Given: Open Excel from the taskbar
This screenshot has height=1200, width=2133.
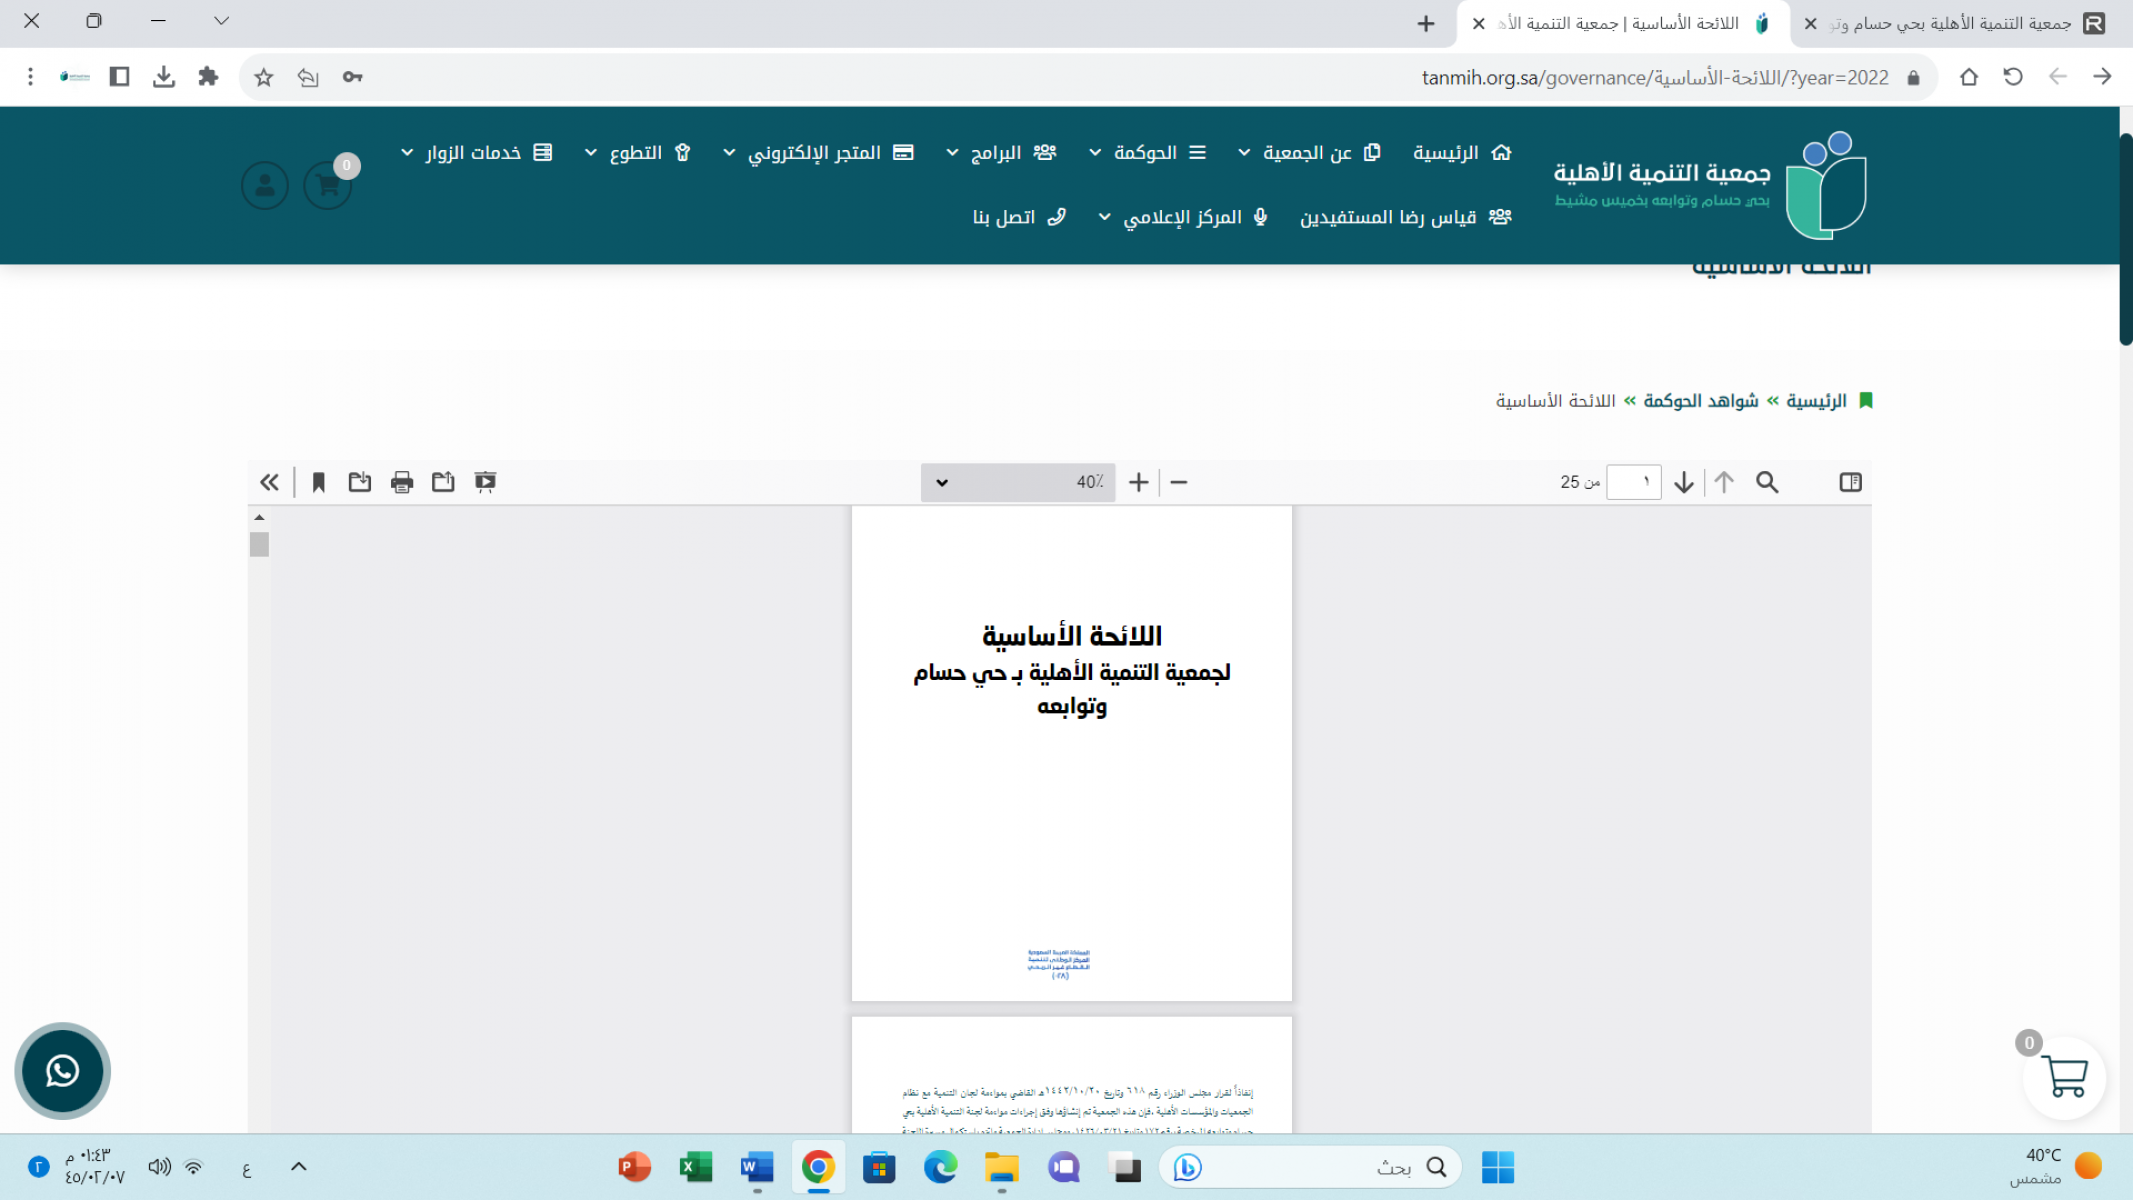Looking at the screenshot, I should point(695,1167).
